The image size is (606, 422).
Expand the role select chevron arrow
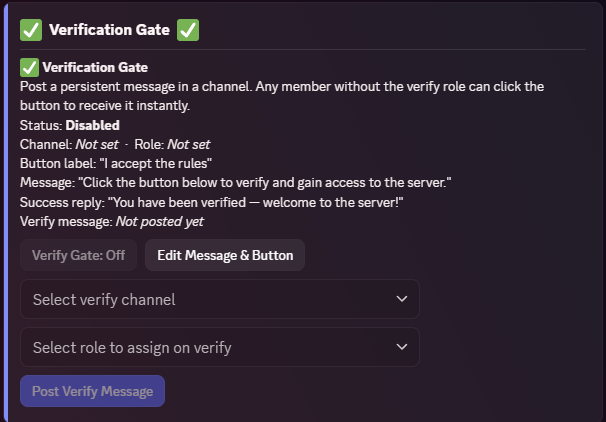pos(402,347)
